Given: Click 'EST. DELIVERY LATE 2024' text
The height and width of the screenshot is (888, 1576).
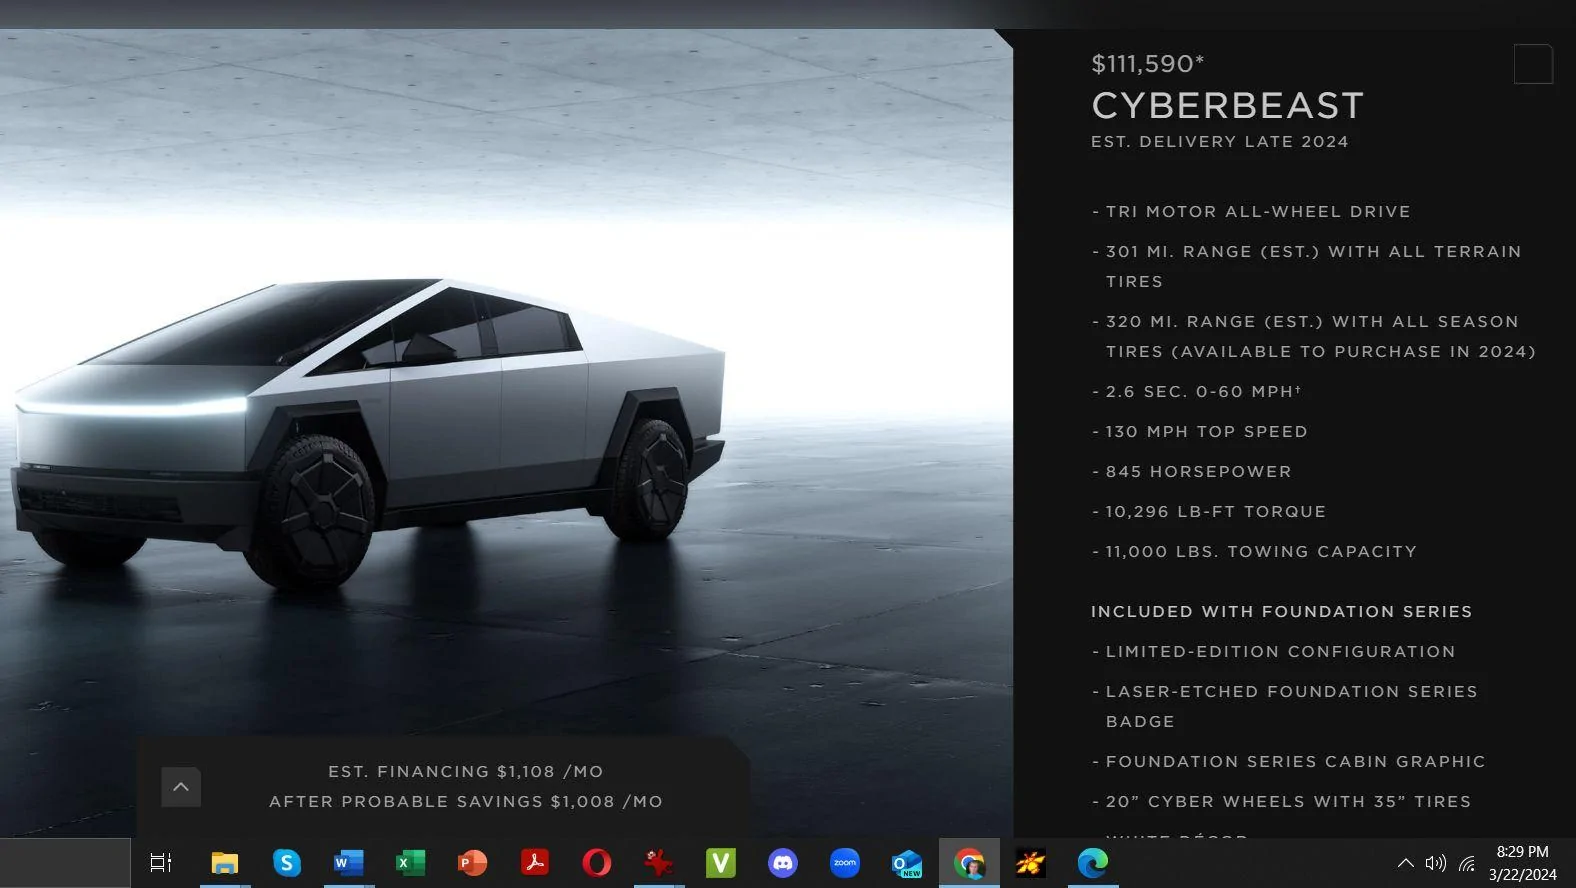Looking at the screenshot, I should (1220, 142).
